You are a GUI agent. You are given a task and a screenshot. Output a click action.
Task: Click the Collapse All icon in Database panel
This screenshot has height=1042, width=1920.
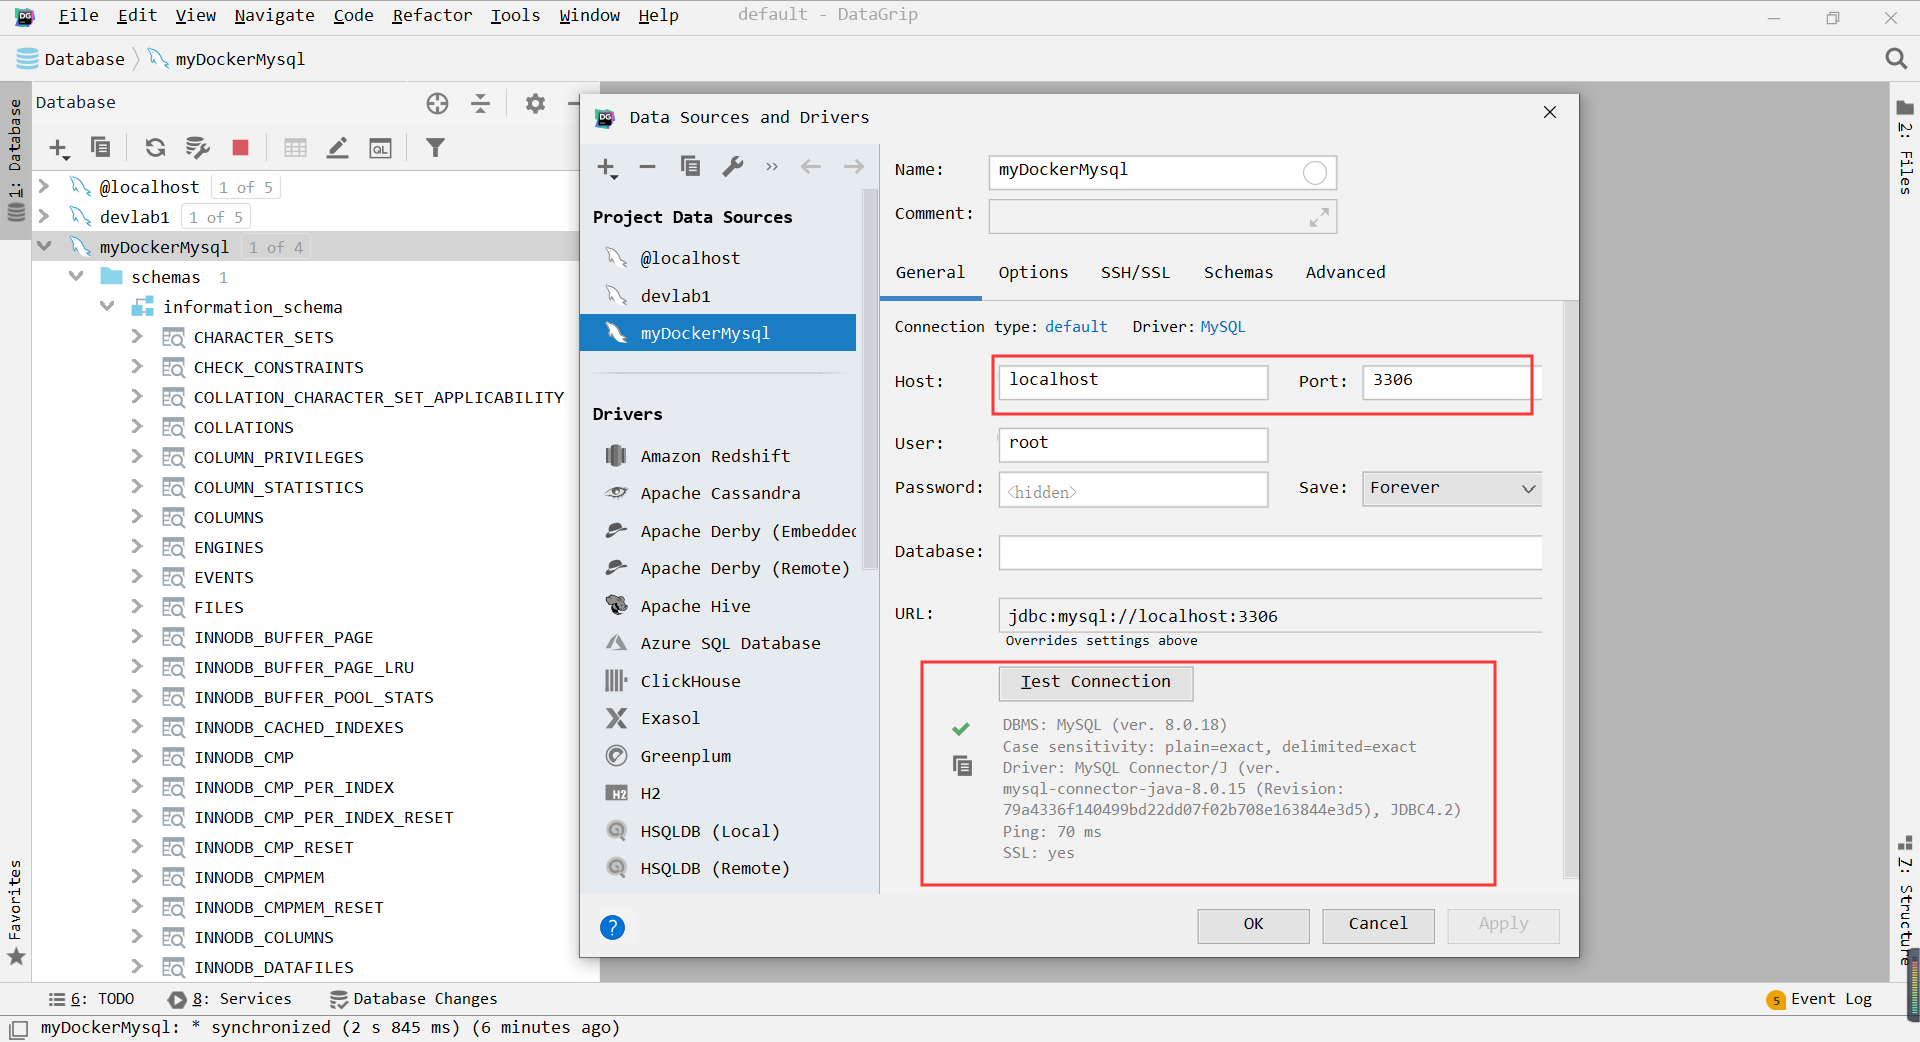click(481, 103)
